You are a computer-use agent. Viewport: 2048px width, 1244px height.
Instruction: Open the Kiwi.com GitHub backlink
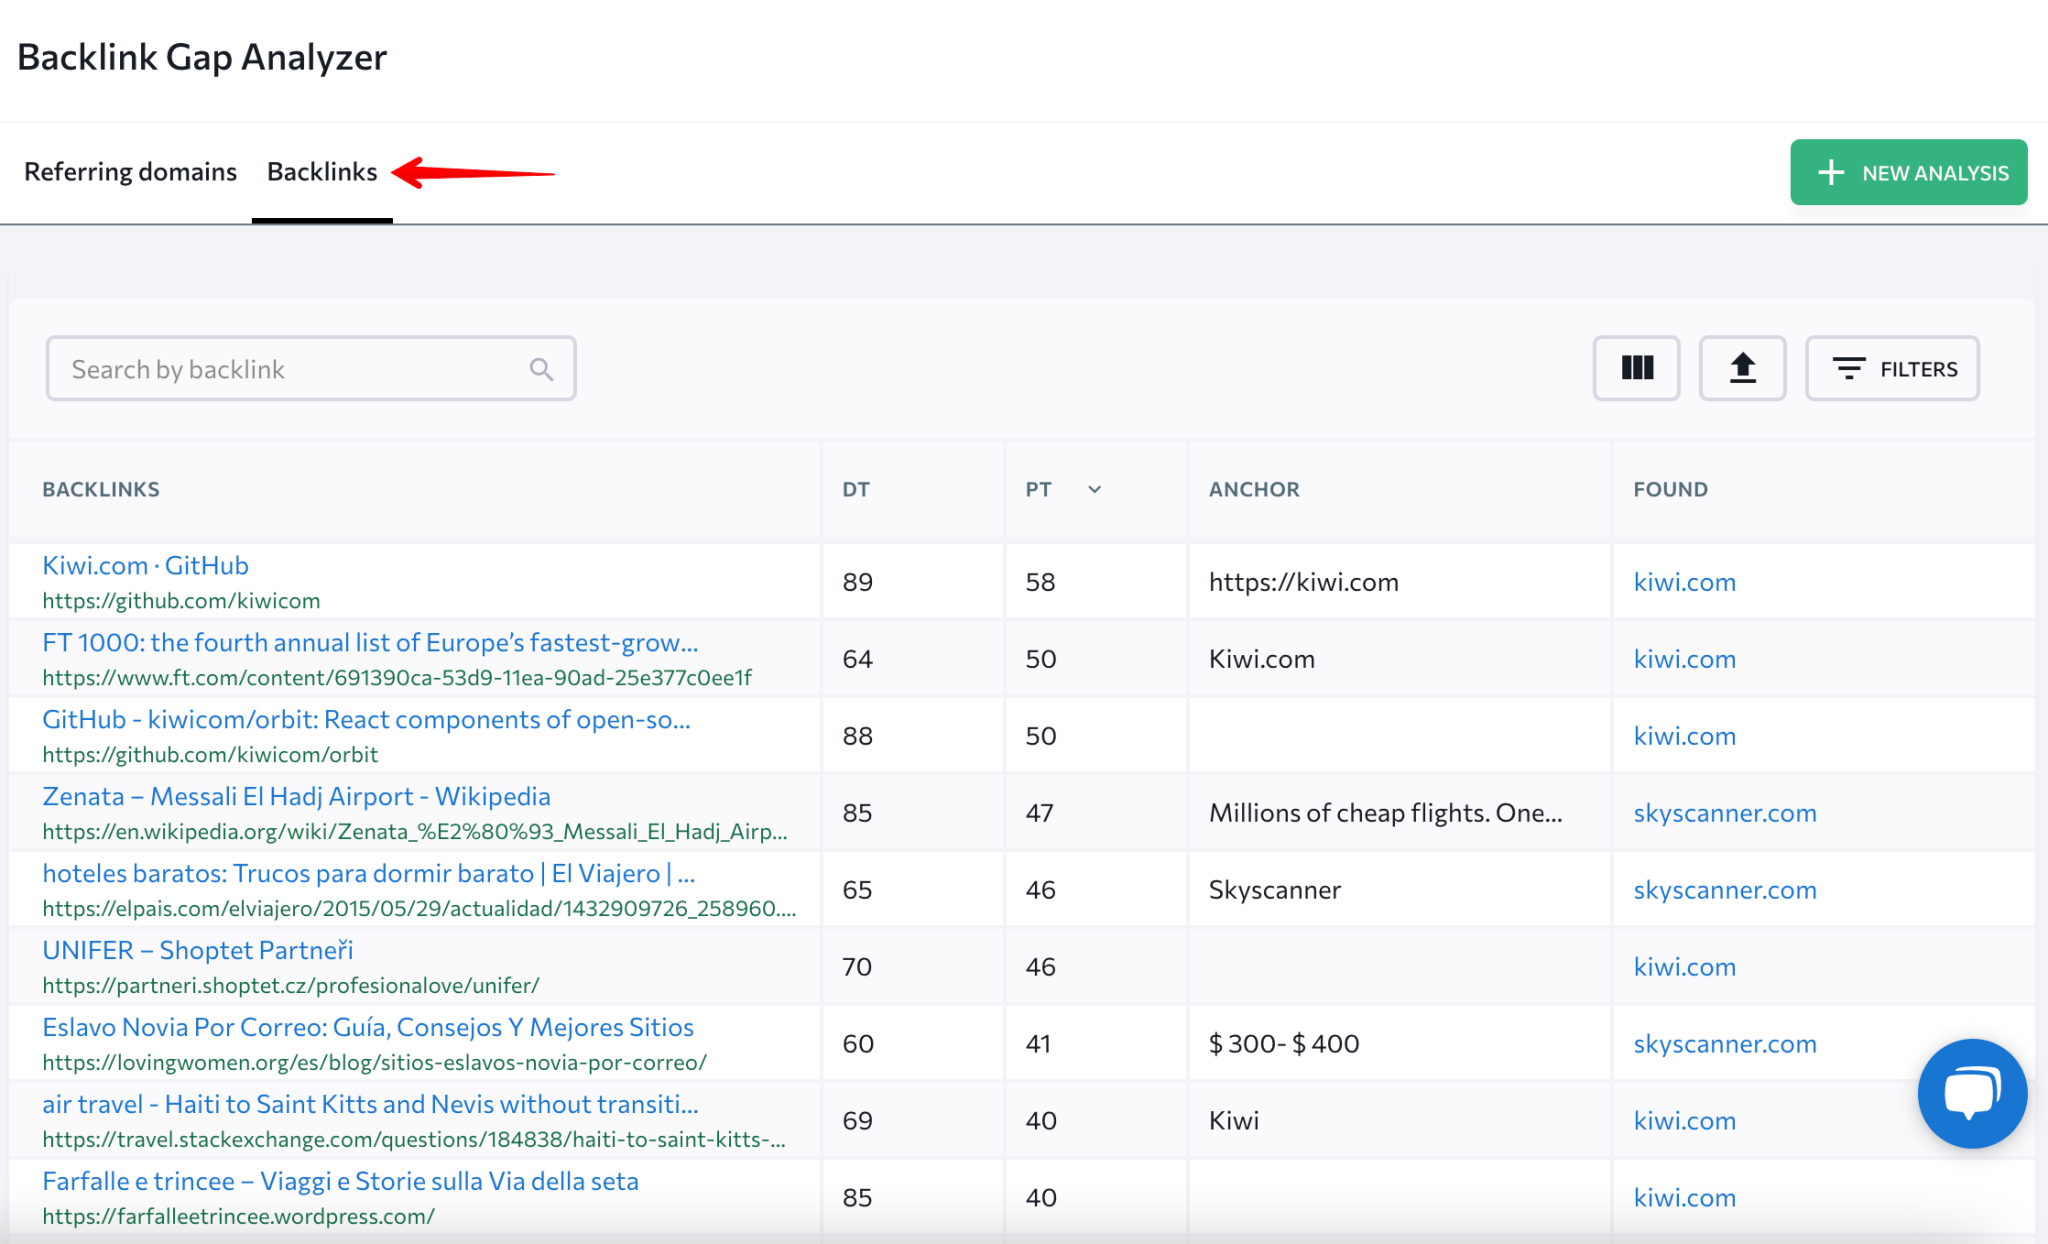144,565
